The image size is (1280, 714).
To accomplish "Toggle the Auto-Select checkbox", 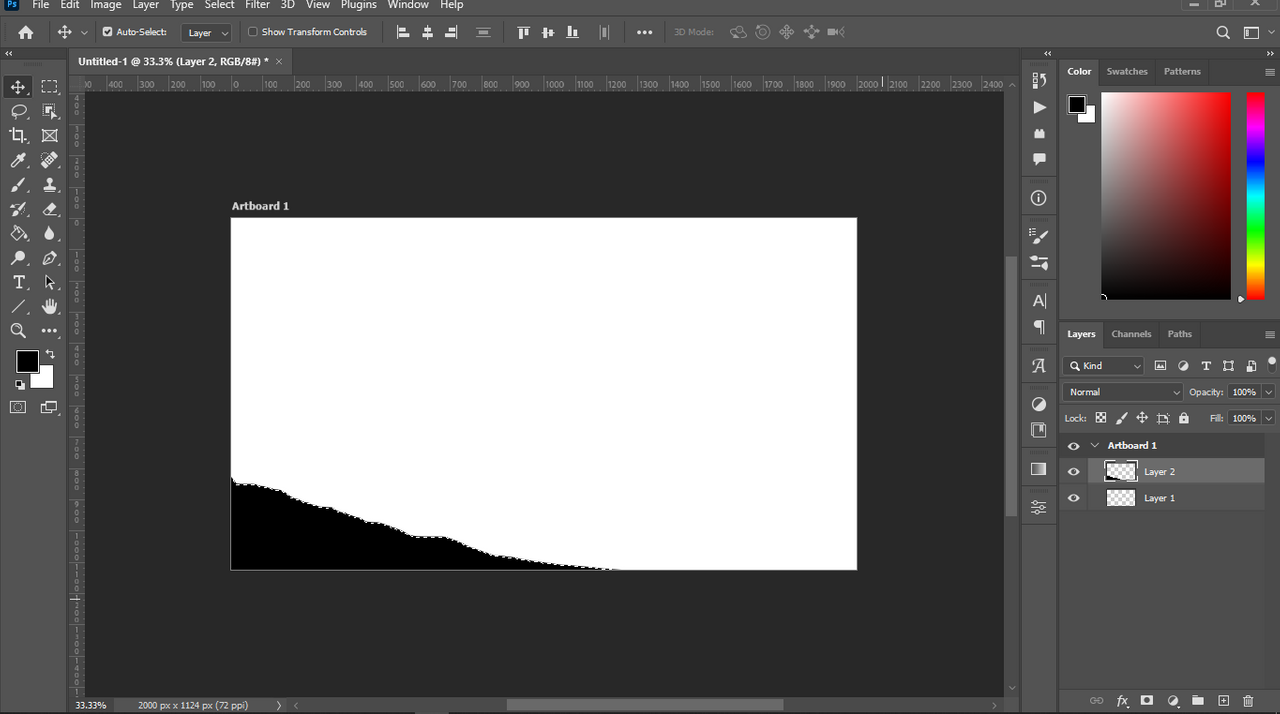I will (x=108, y=32).
